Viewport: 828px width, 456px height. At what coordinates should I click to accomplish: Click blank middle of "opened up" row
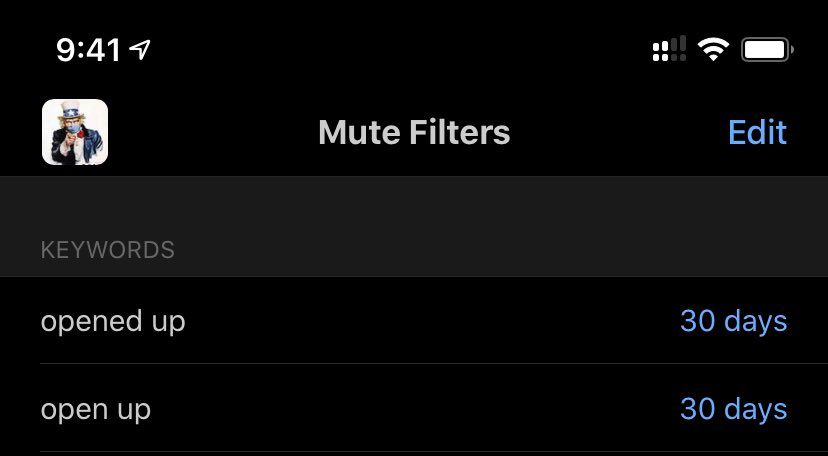point(420,322)
